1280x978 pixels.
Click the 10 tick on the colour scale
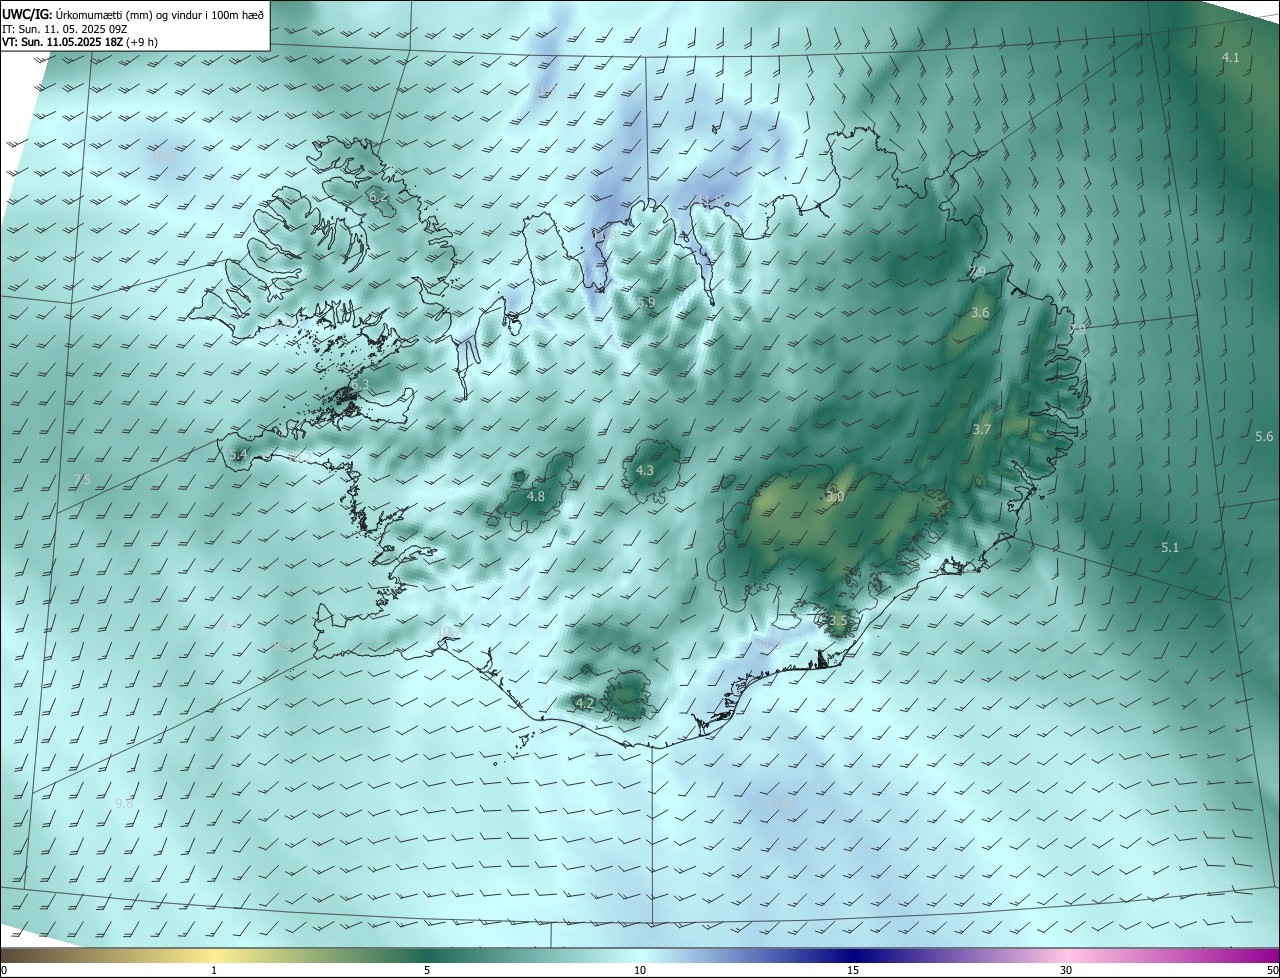640,971
